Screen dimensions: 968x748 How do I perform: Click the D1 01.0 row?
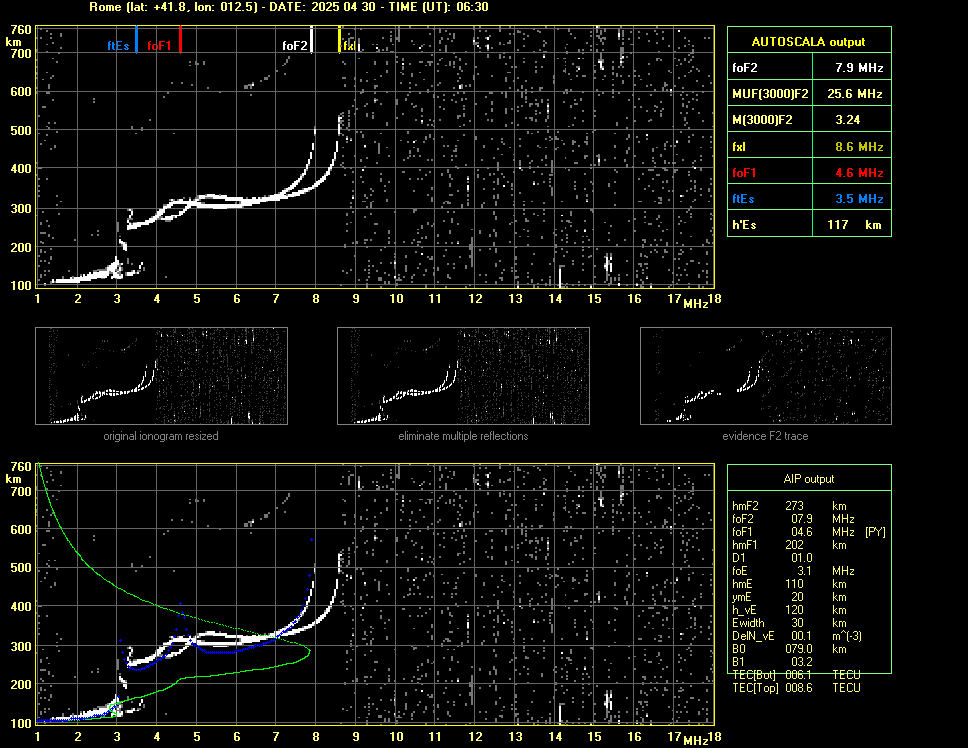tap(772, 558)
